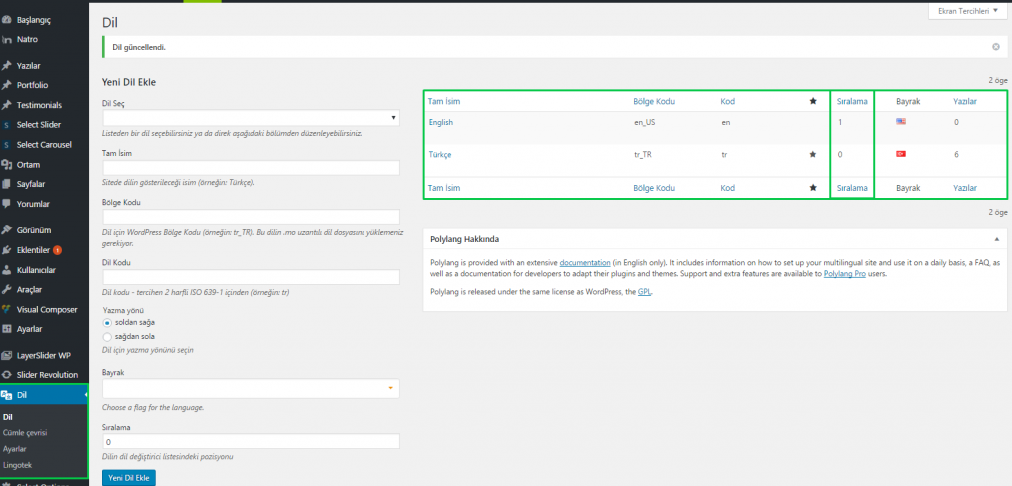Viewport: 1012px width, 486px height.
Task: Click the Ayarlar settings icon in main menu
Action: pos(6,329)
